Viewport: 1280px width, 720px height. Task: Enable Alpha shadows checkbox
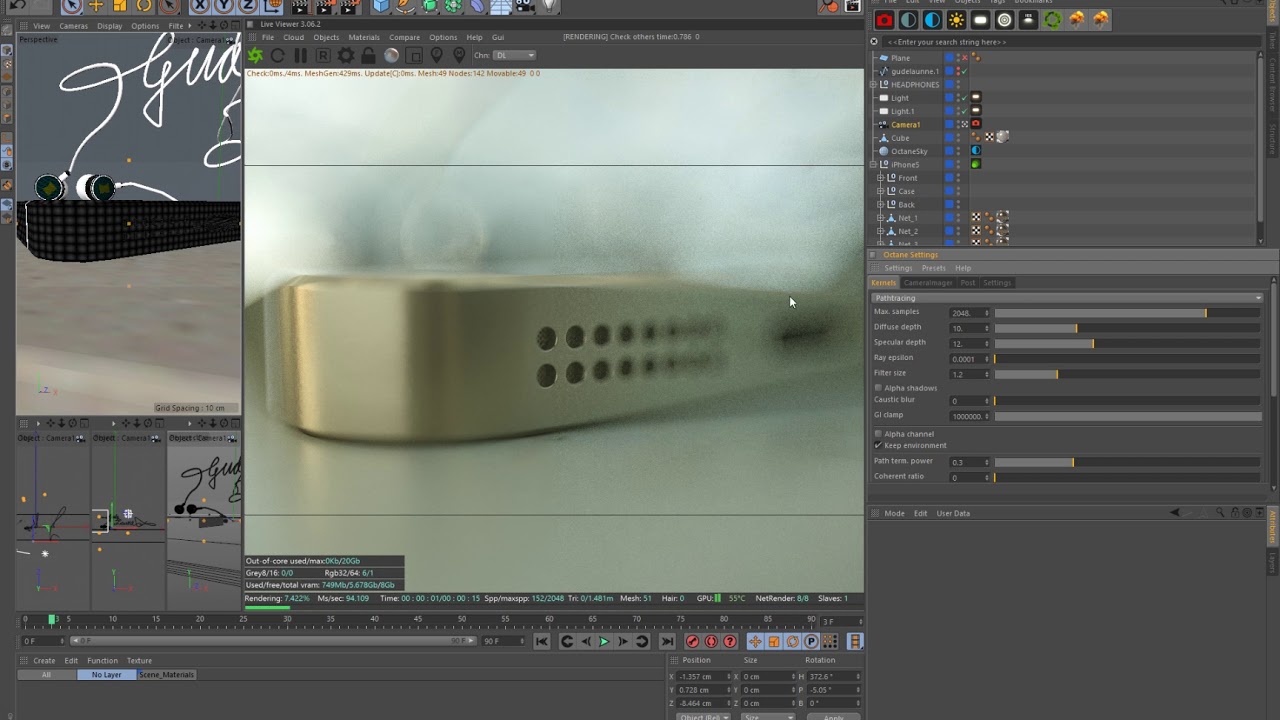tap(878, 388)
